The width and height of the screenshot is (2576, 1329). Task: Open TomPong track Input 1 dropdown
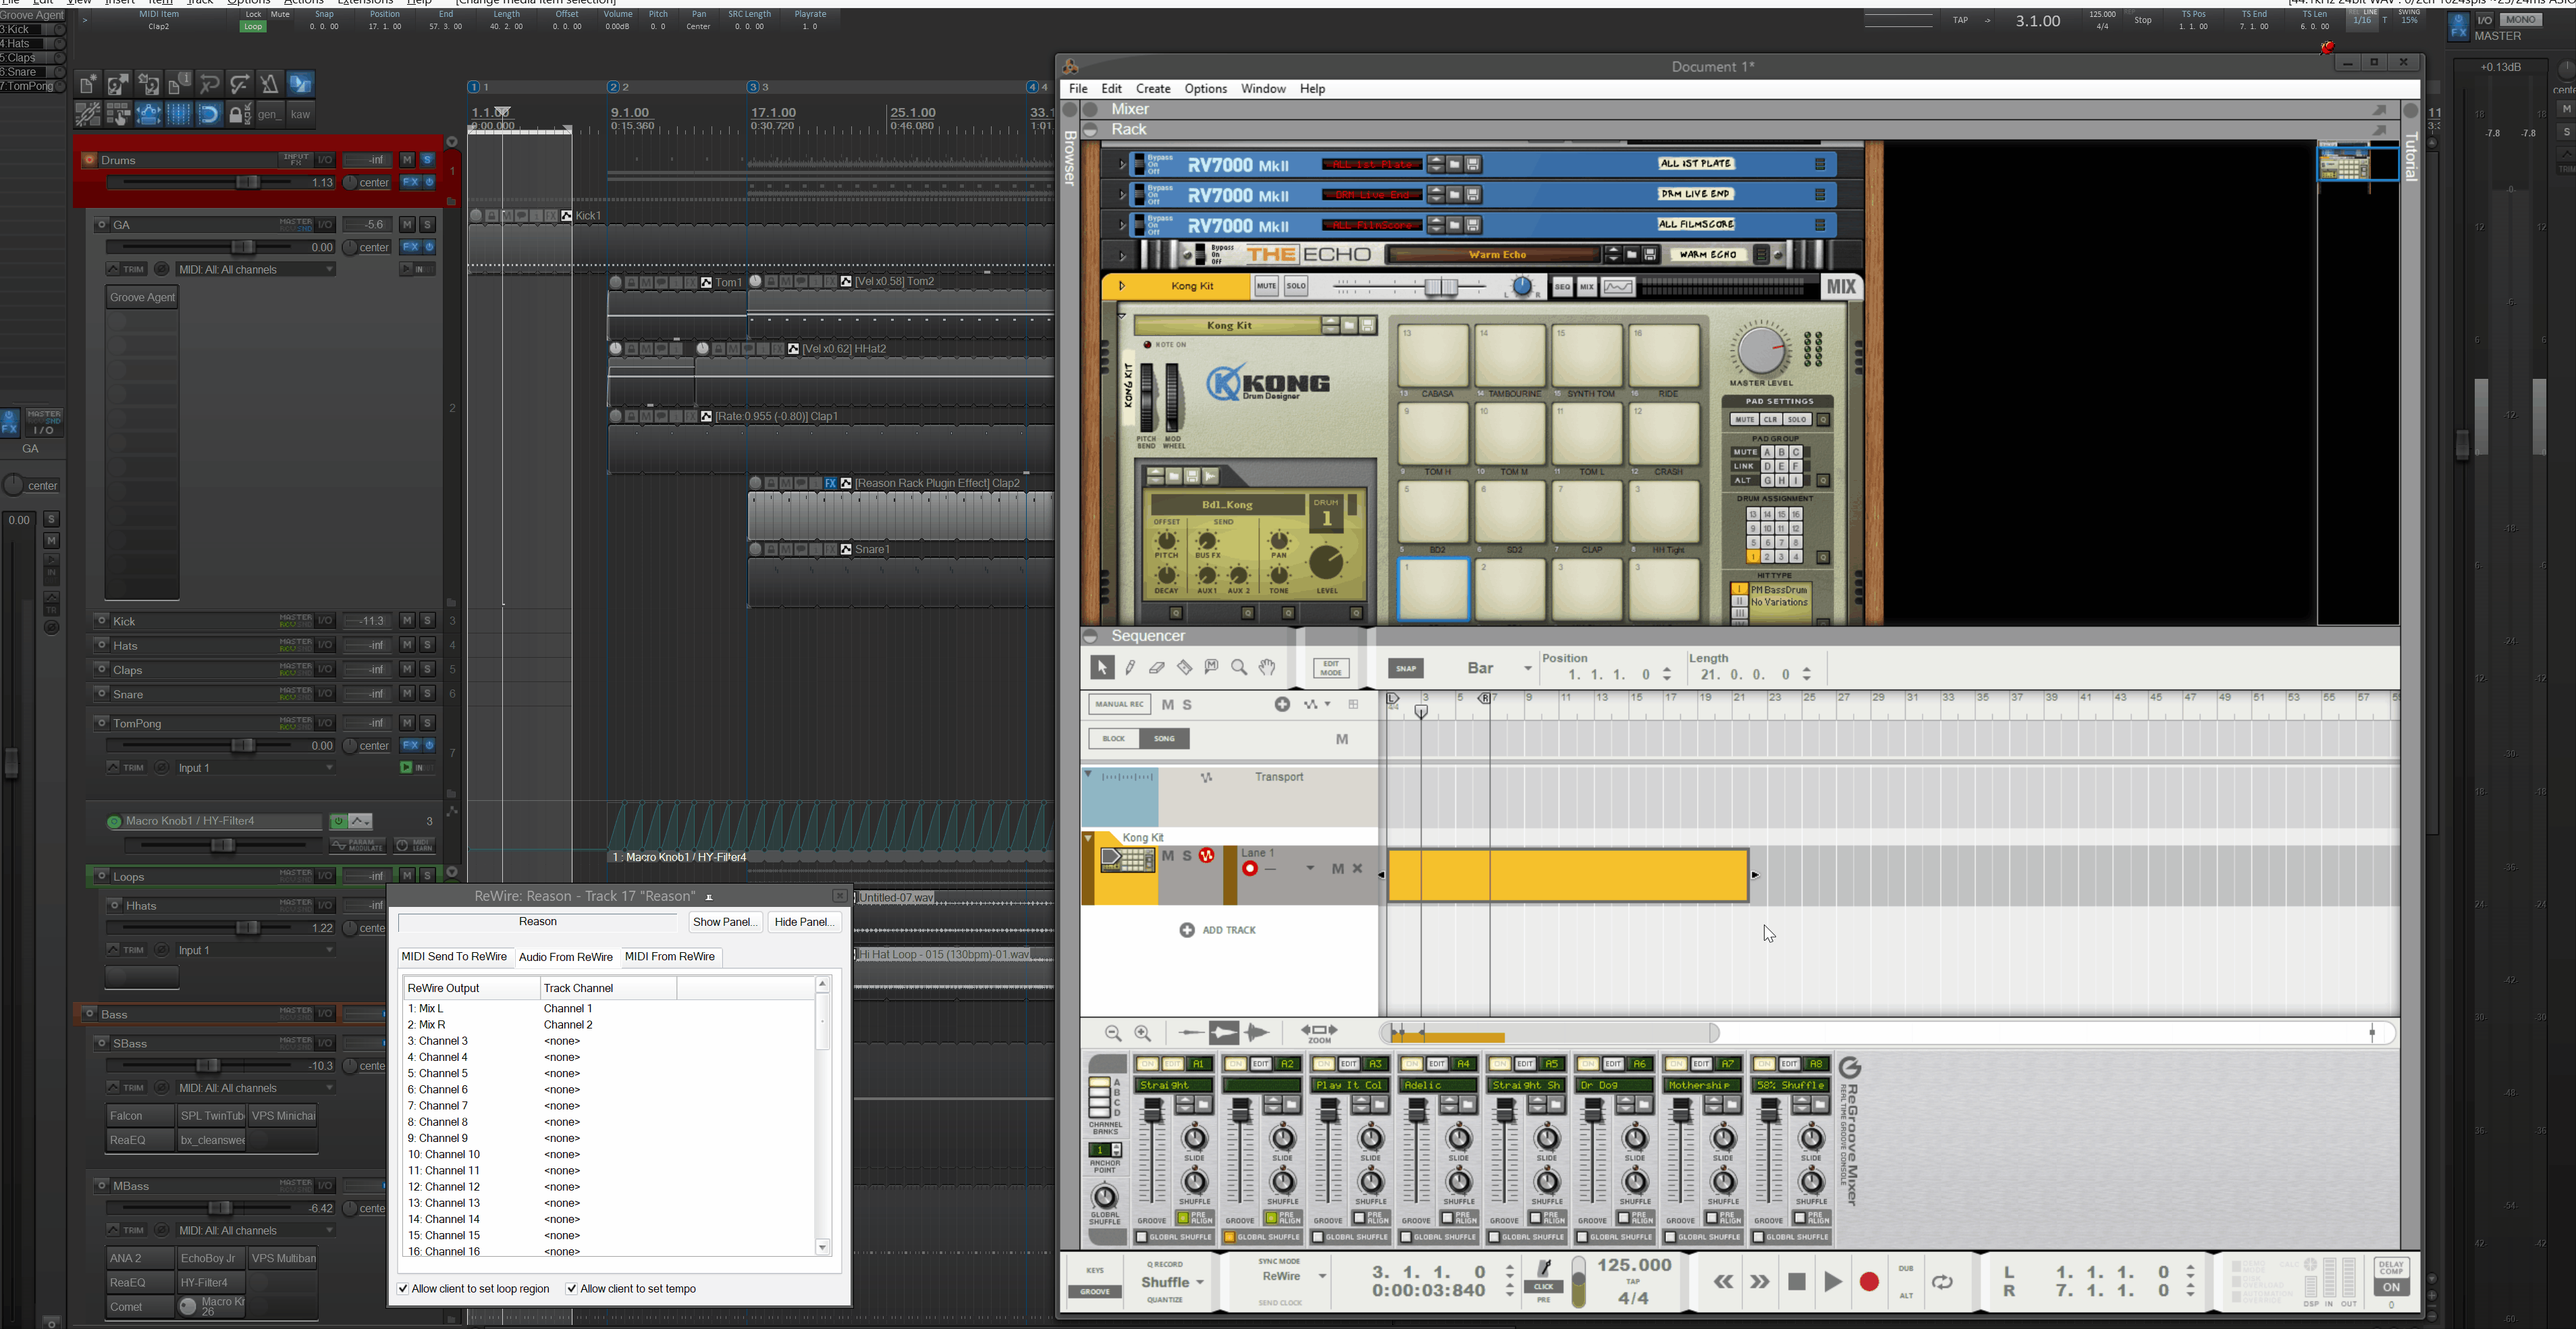pyautogui.click(x=256, y=768)
